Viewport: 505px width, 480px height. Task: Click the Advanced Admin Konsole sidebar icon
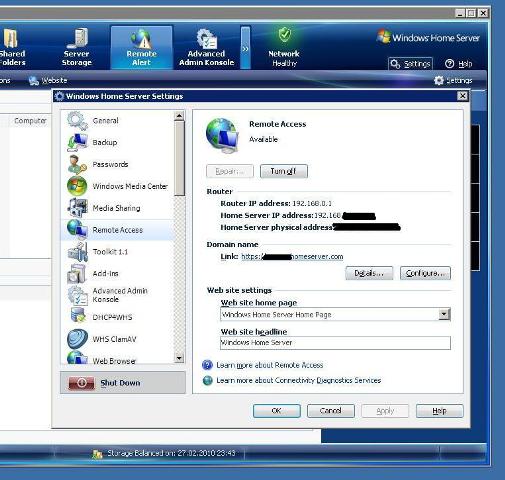(x=77, y=295)
